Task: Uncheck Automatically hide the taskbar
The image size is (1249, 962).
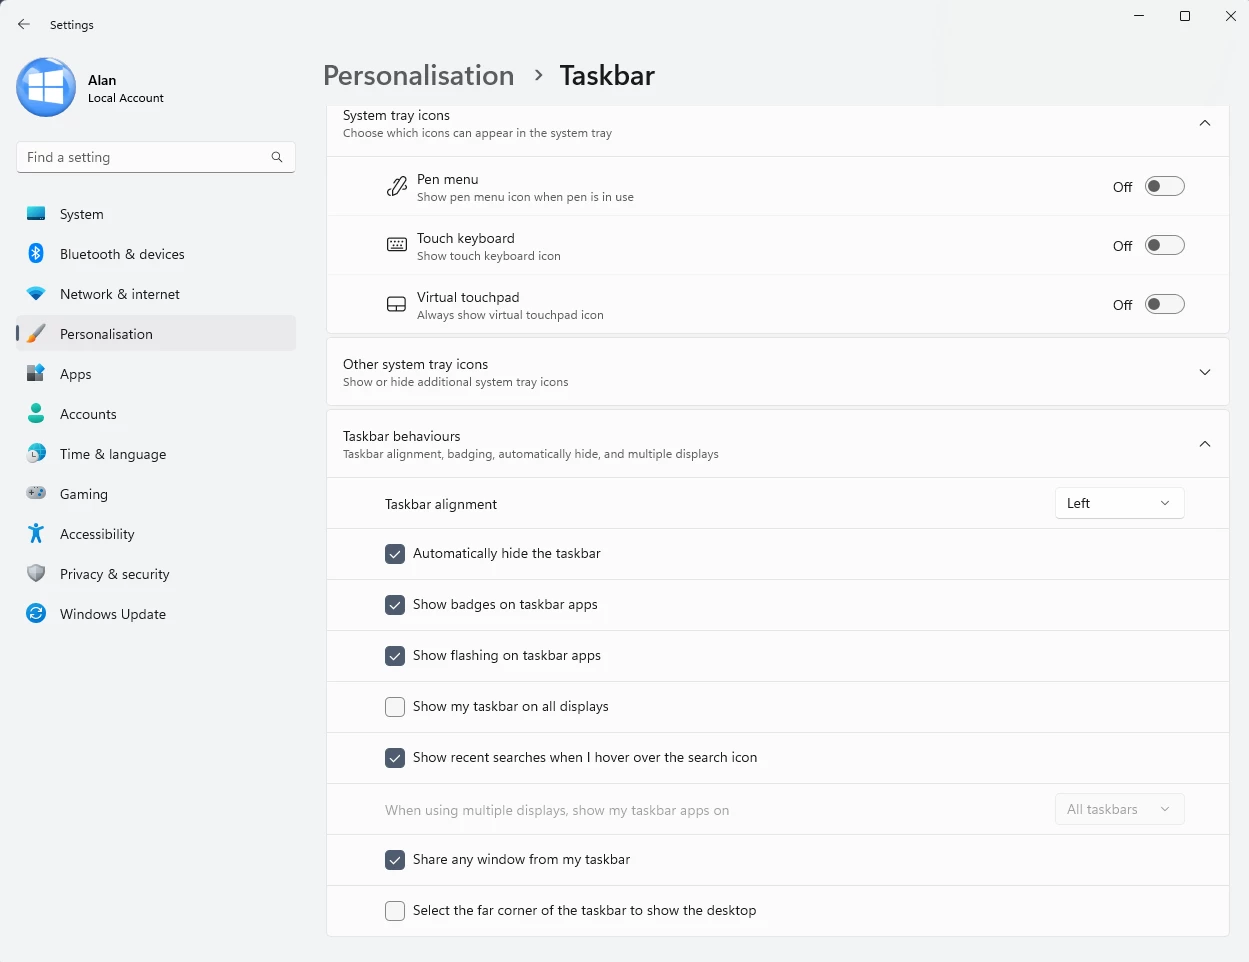Action: tap(395, 554)
